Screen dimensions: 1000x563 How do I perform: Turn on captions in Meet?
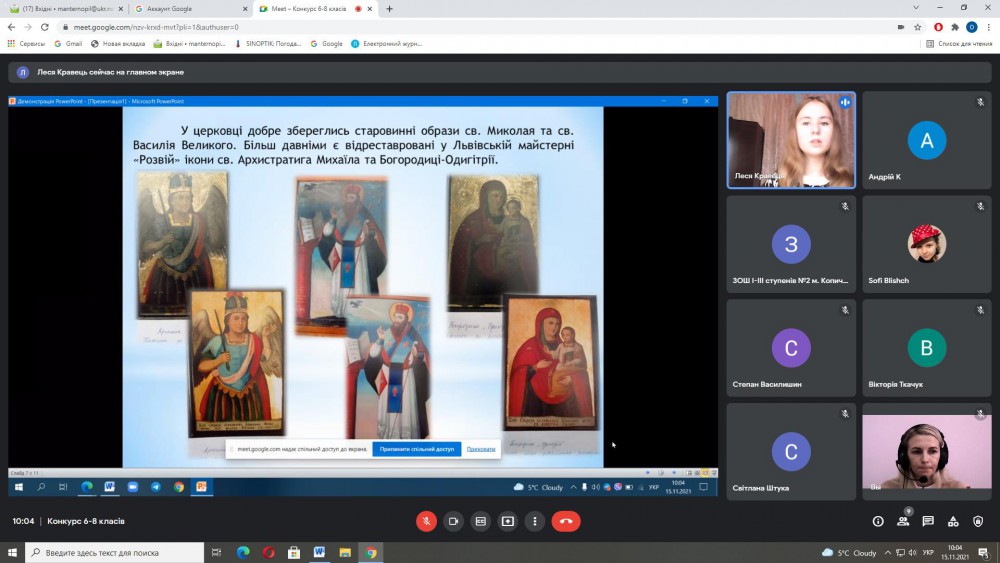(x=480, y=521)
